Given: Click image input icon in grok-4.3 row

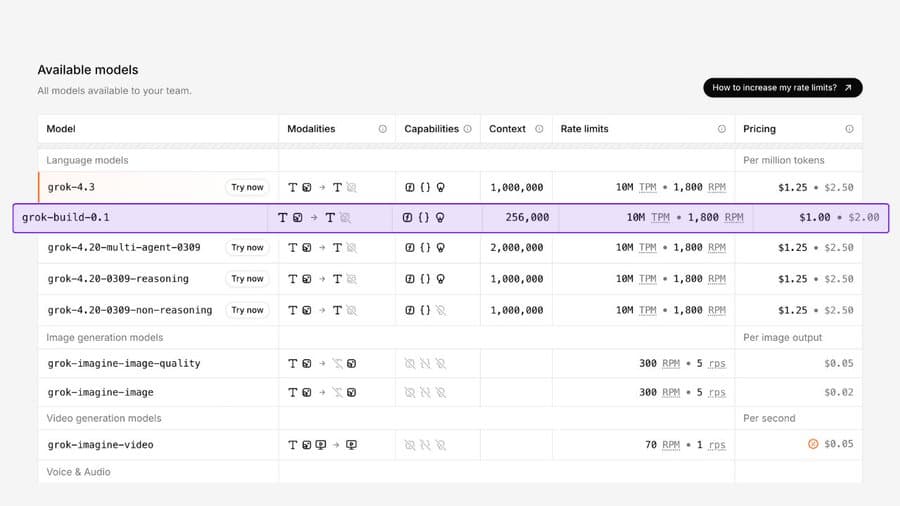Looking at the screenshot, I should pos(307,188).
